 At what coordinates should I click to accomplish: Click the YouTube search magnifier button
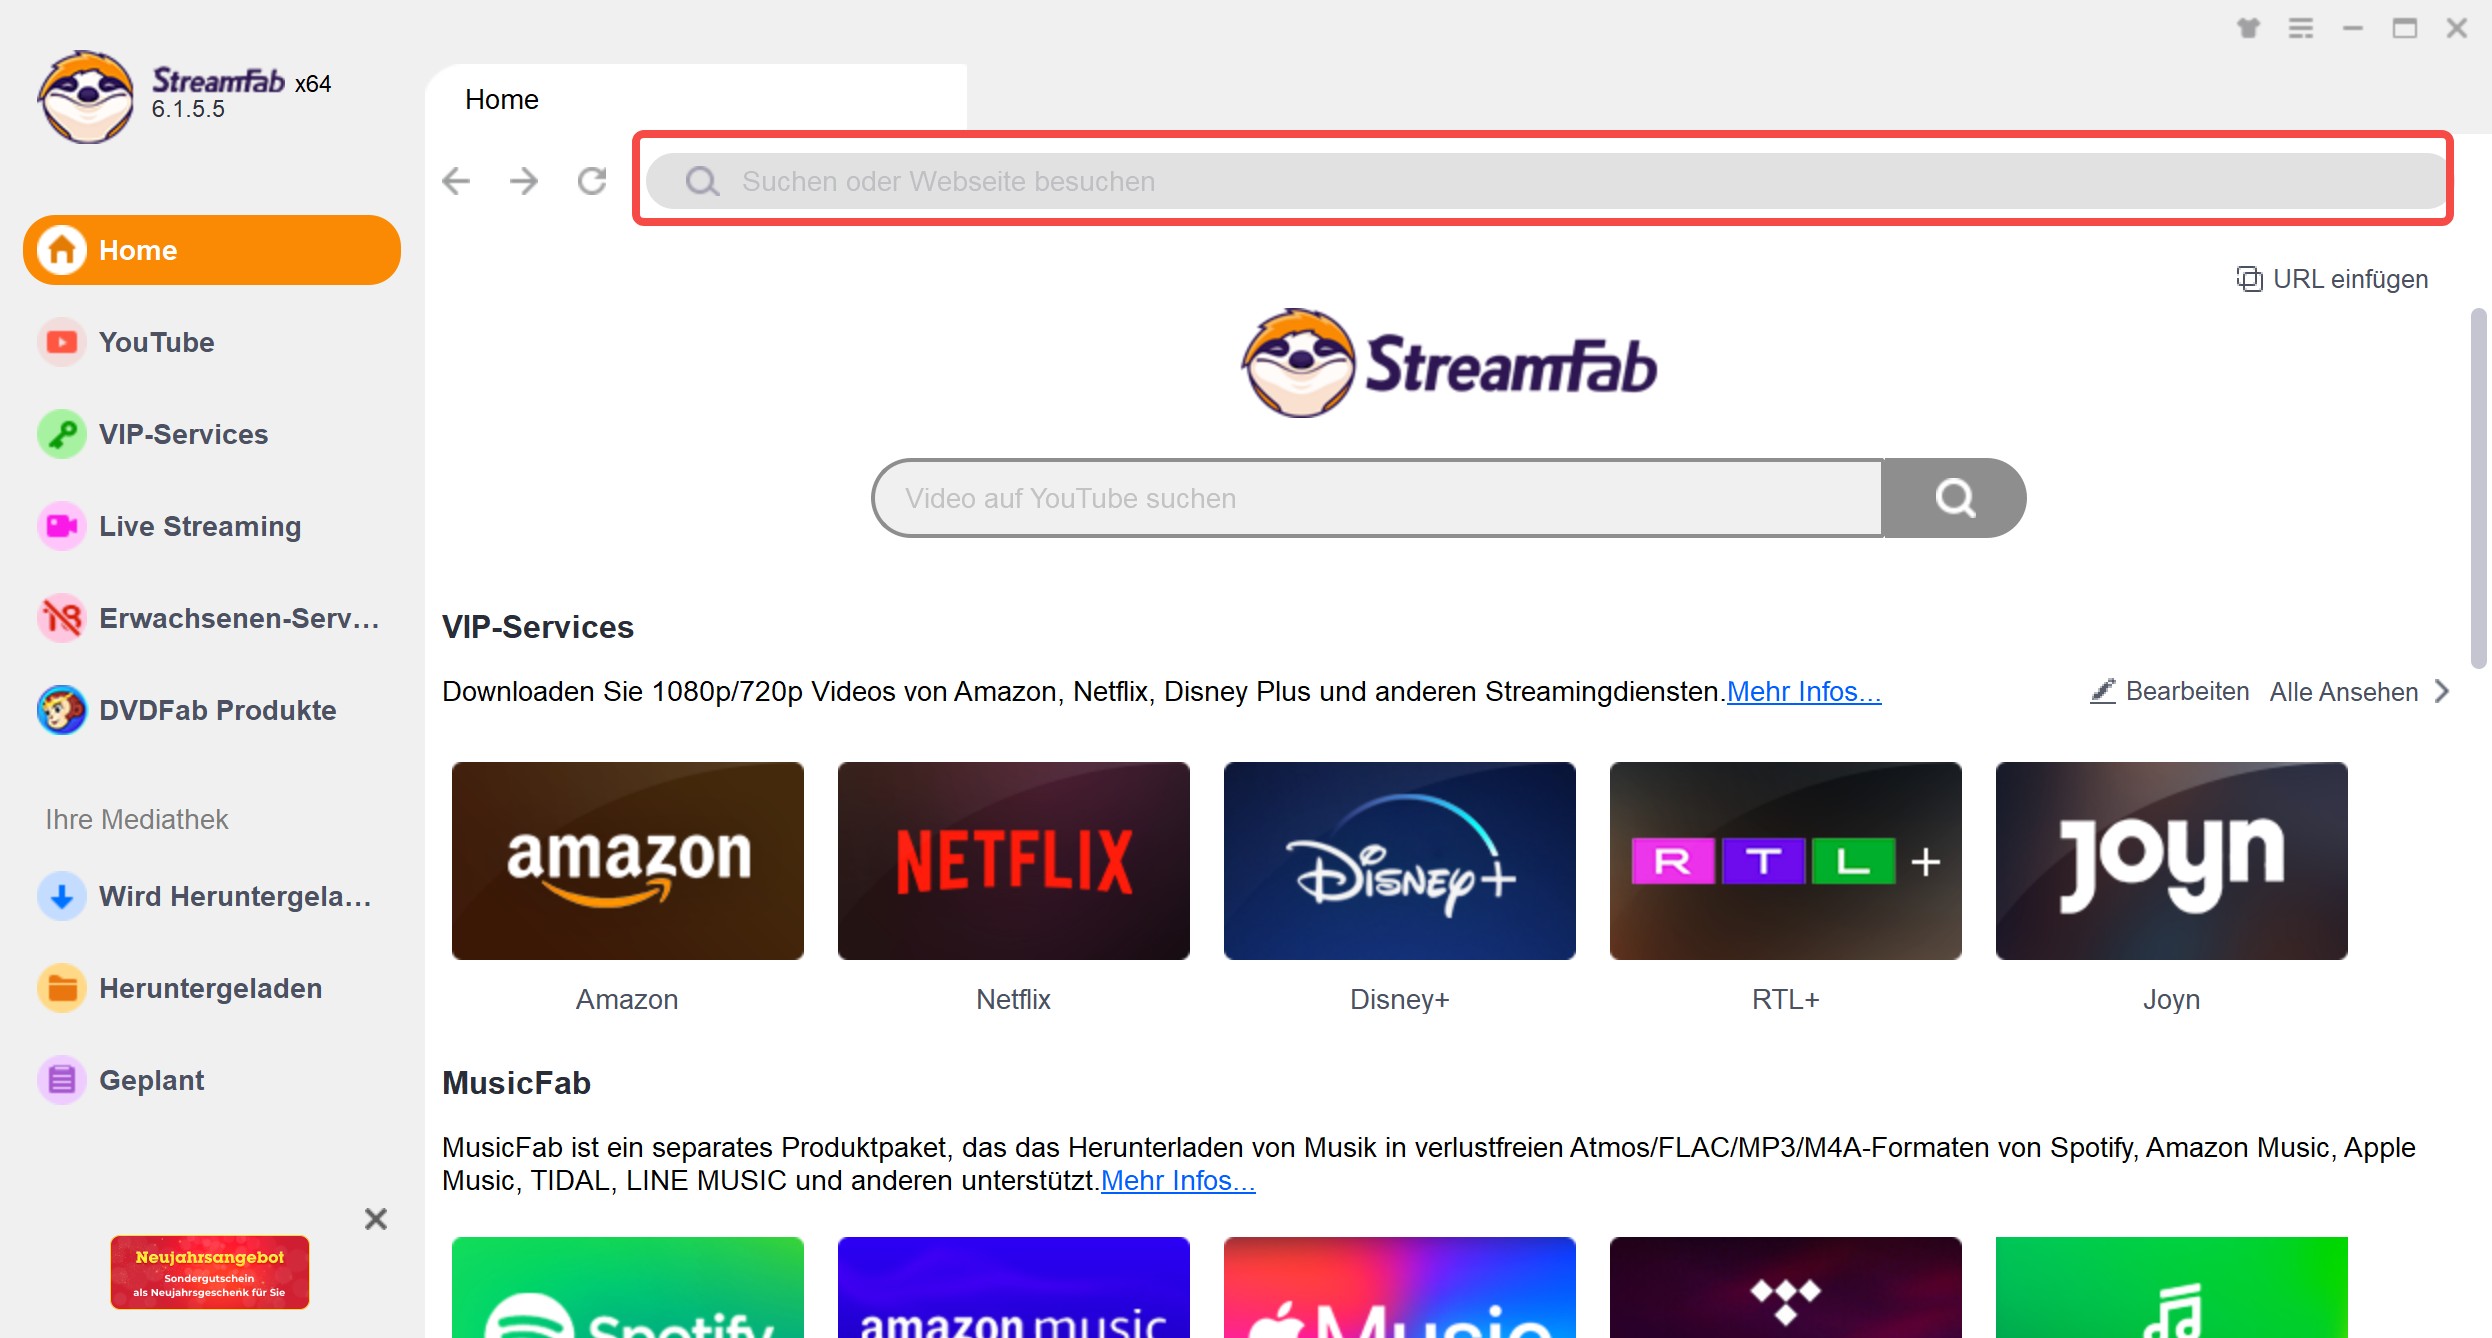[x=1955, y=498]
